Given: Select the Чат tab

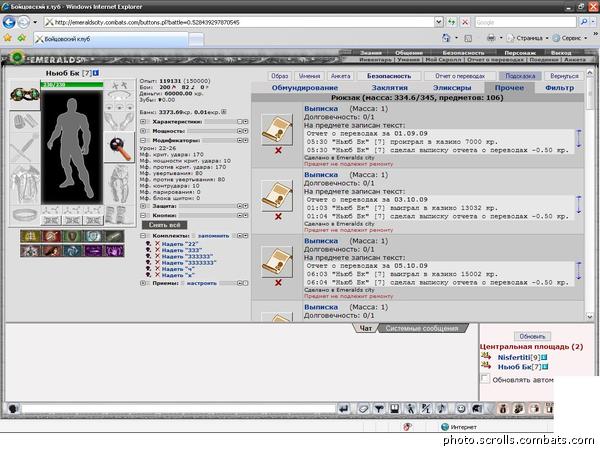Looking at the screenshot, I should tap(365, 328).
